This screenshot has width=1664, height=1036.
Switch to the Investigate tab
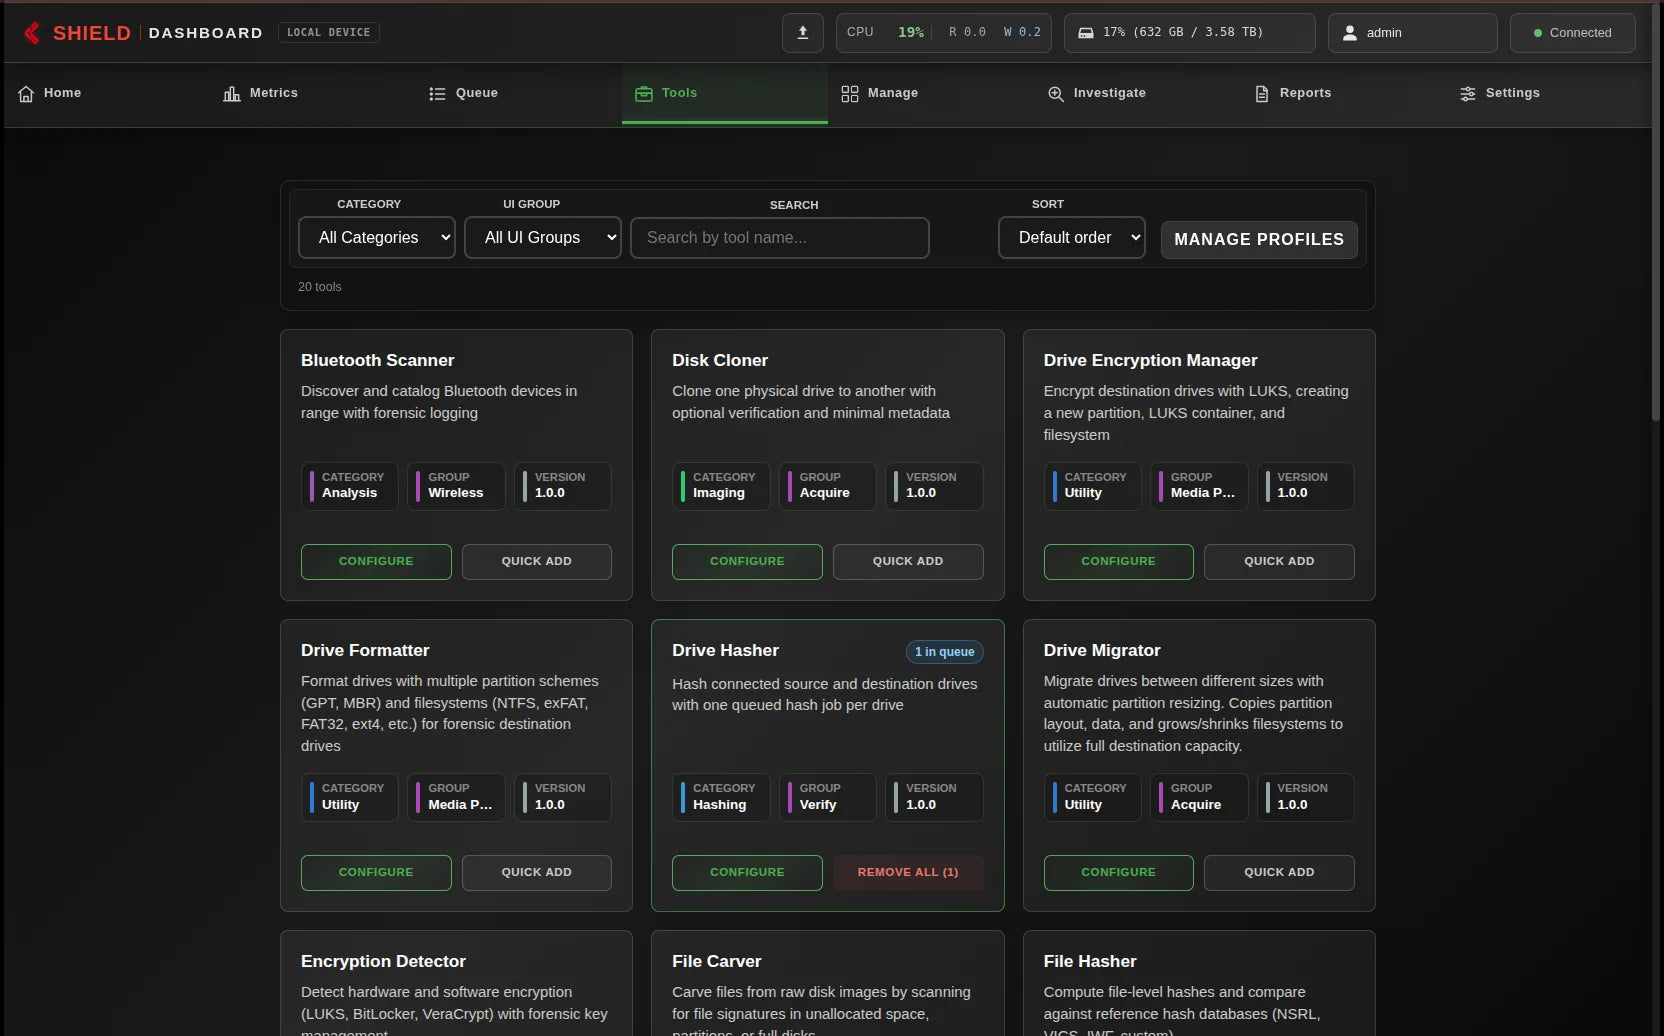point(1137,93)
